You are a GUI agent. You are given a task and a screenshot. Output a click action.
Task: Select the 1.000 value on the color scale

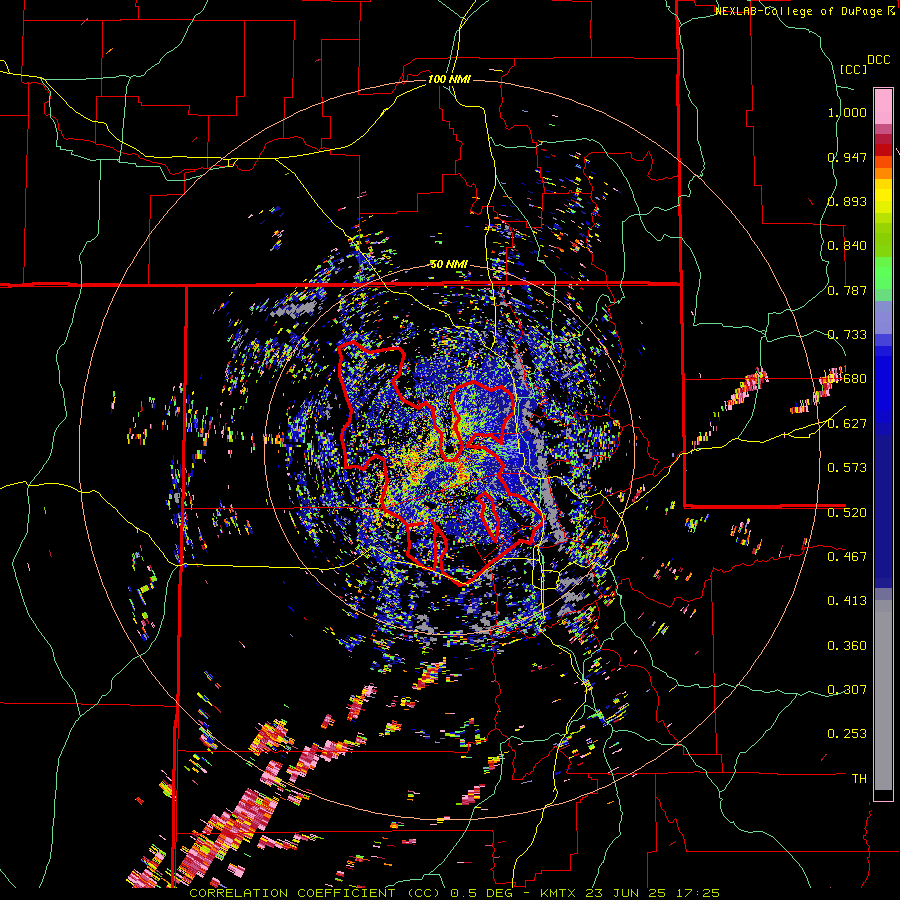click(847, 112)
